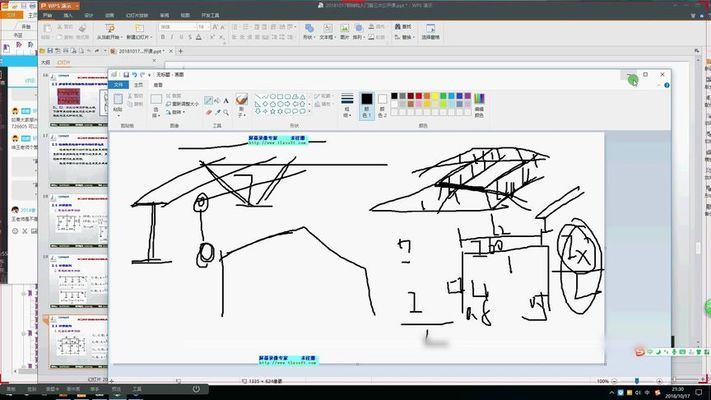Toggle Bold in WPS toolbar
The width and height of the screenshot is (711, 400).
click(x=161, y=37)
